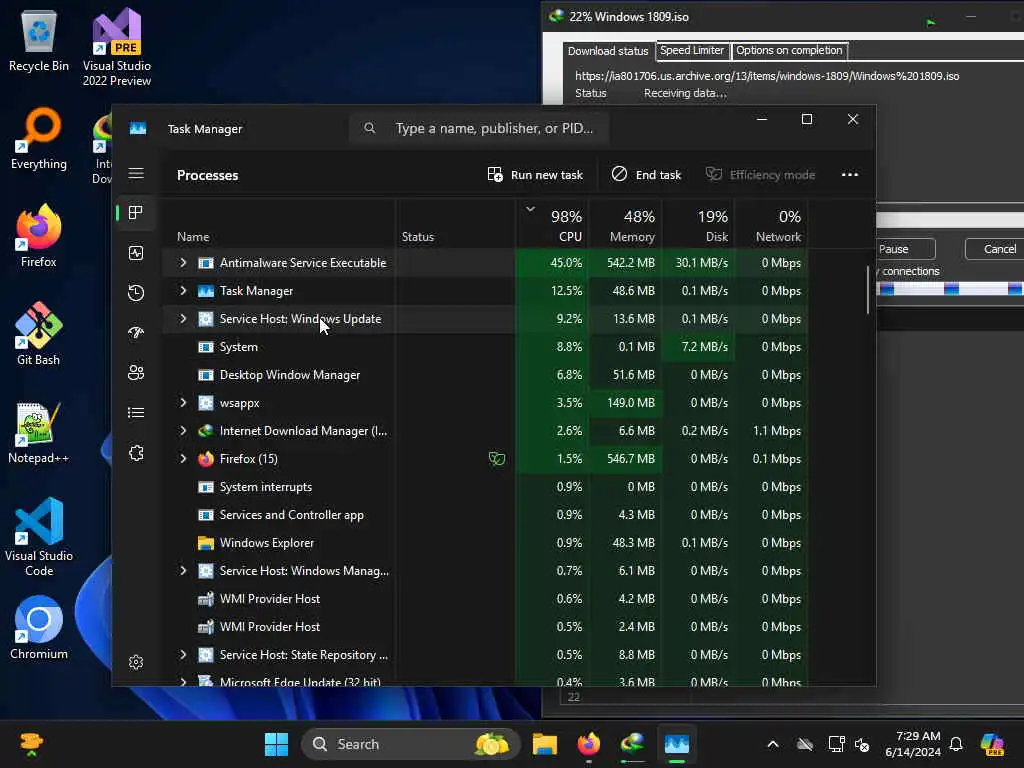Expand Service Host: Windows Update row
The width and height of the screenshot is (1024, 768).
coord(183,319)
